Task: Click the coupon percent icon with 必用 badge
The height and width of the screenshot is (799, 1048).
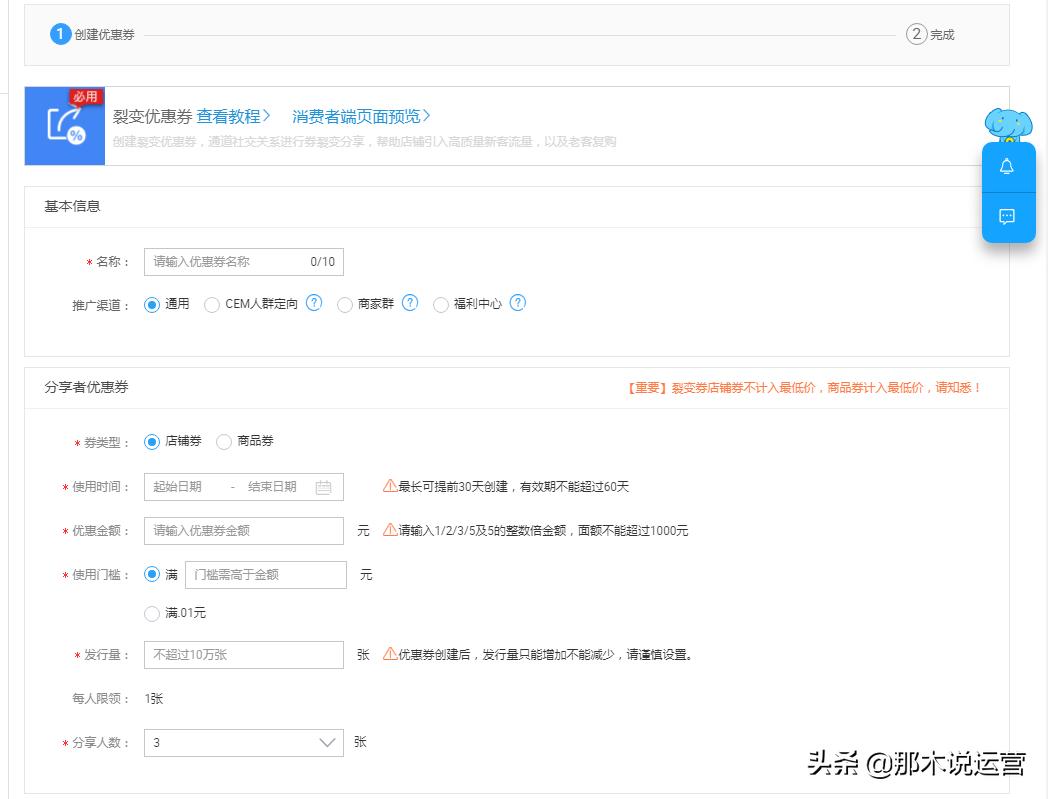Action: pos(64,125)
